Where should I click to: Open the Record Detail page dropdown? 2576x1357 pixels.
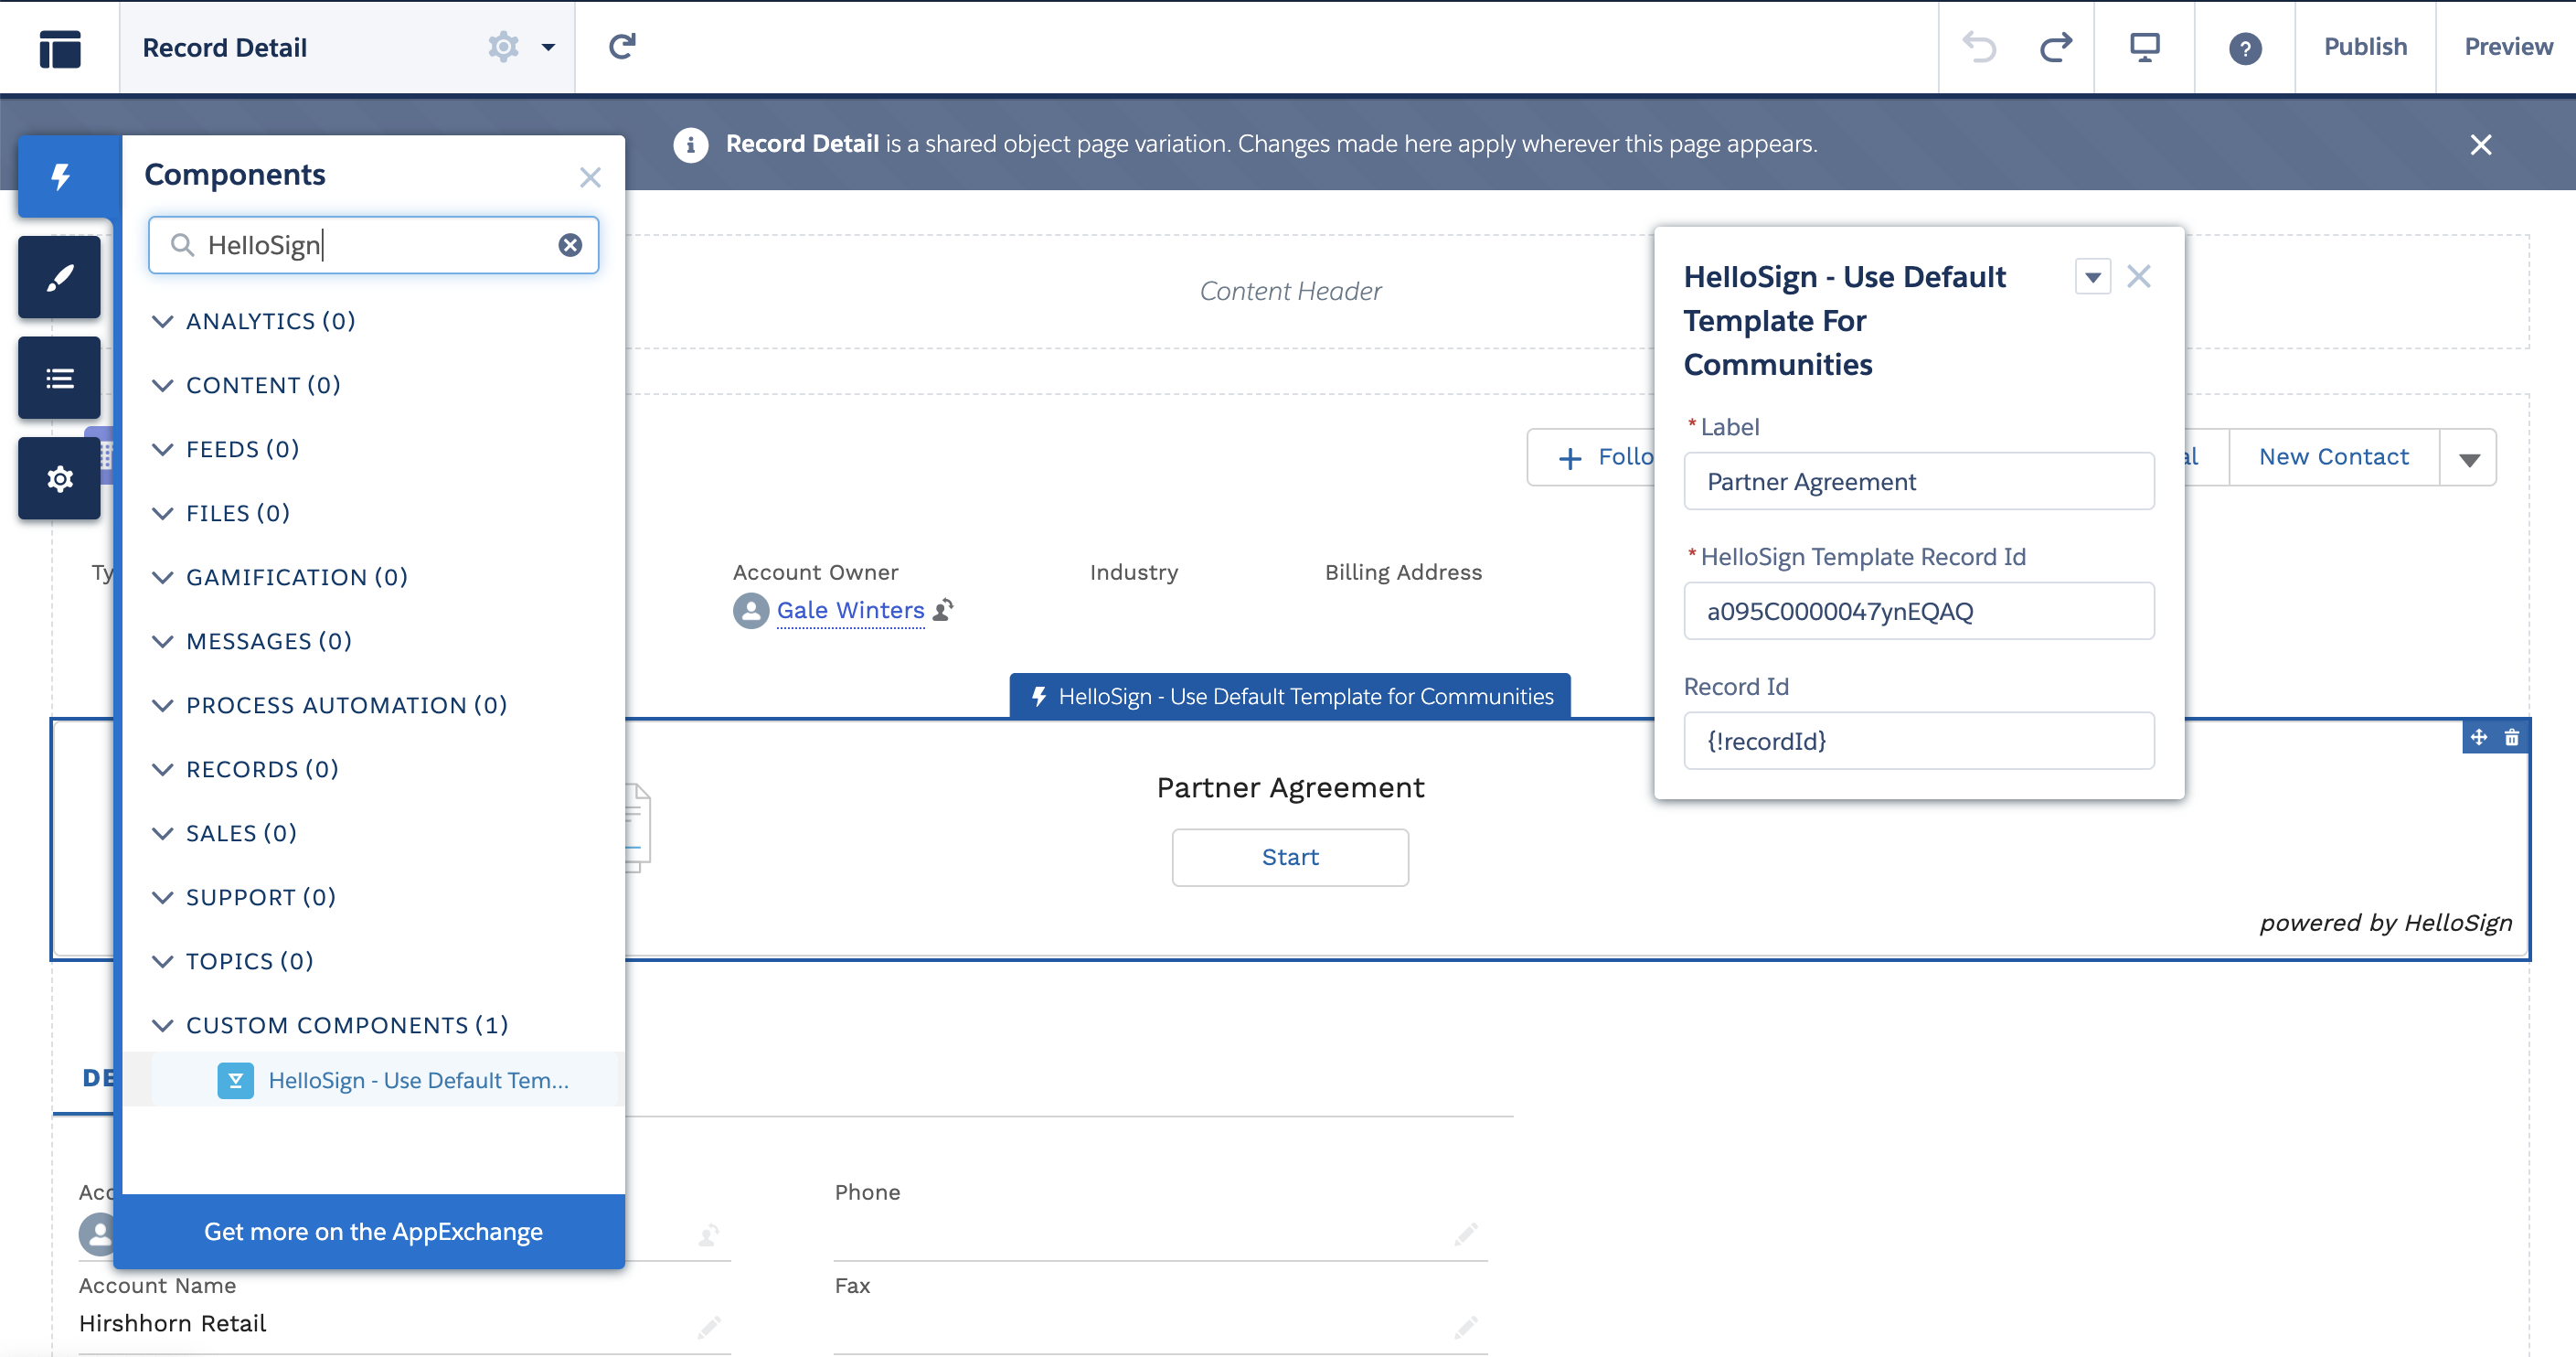tap(548, 47)
